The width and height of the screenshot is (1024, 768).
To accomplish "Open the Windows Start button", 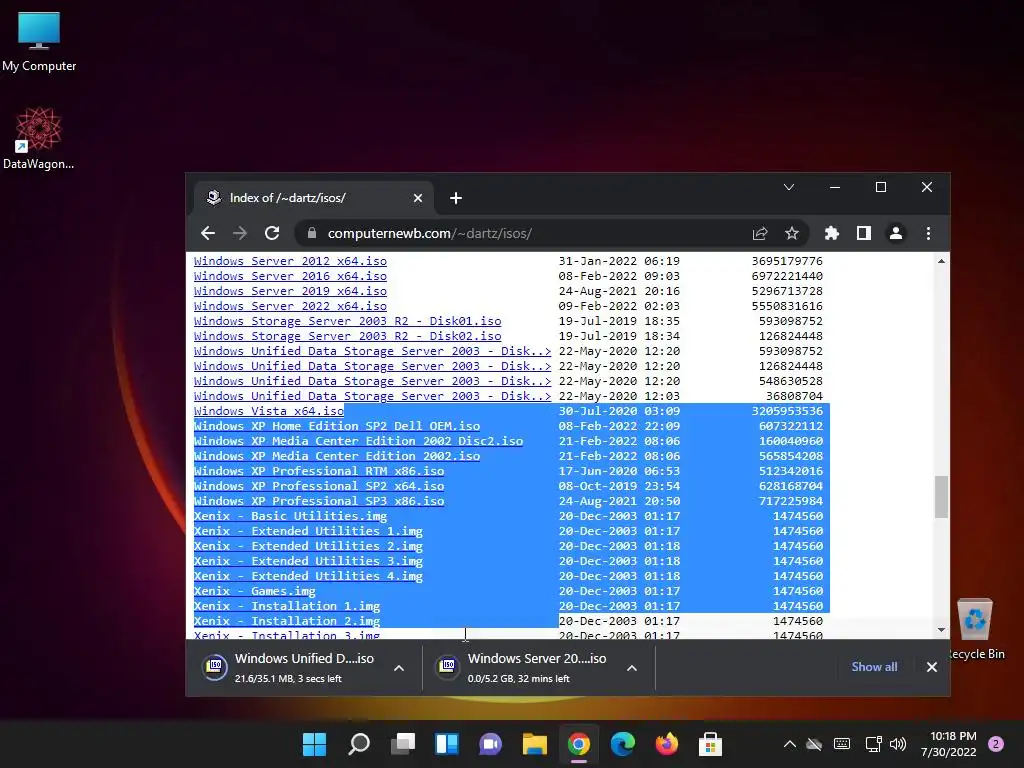I will click(314, 744).
